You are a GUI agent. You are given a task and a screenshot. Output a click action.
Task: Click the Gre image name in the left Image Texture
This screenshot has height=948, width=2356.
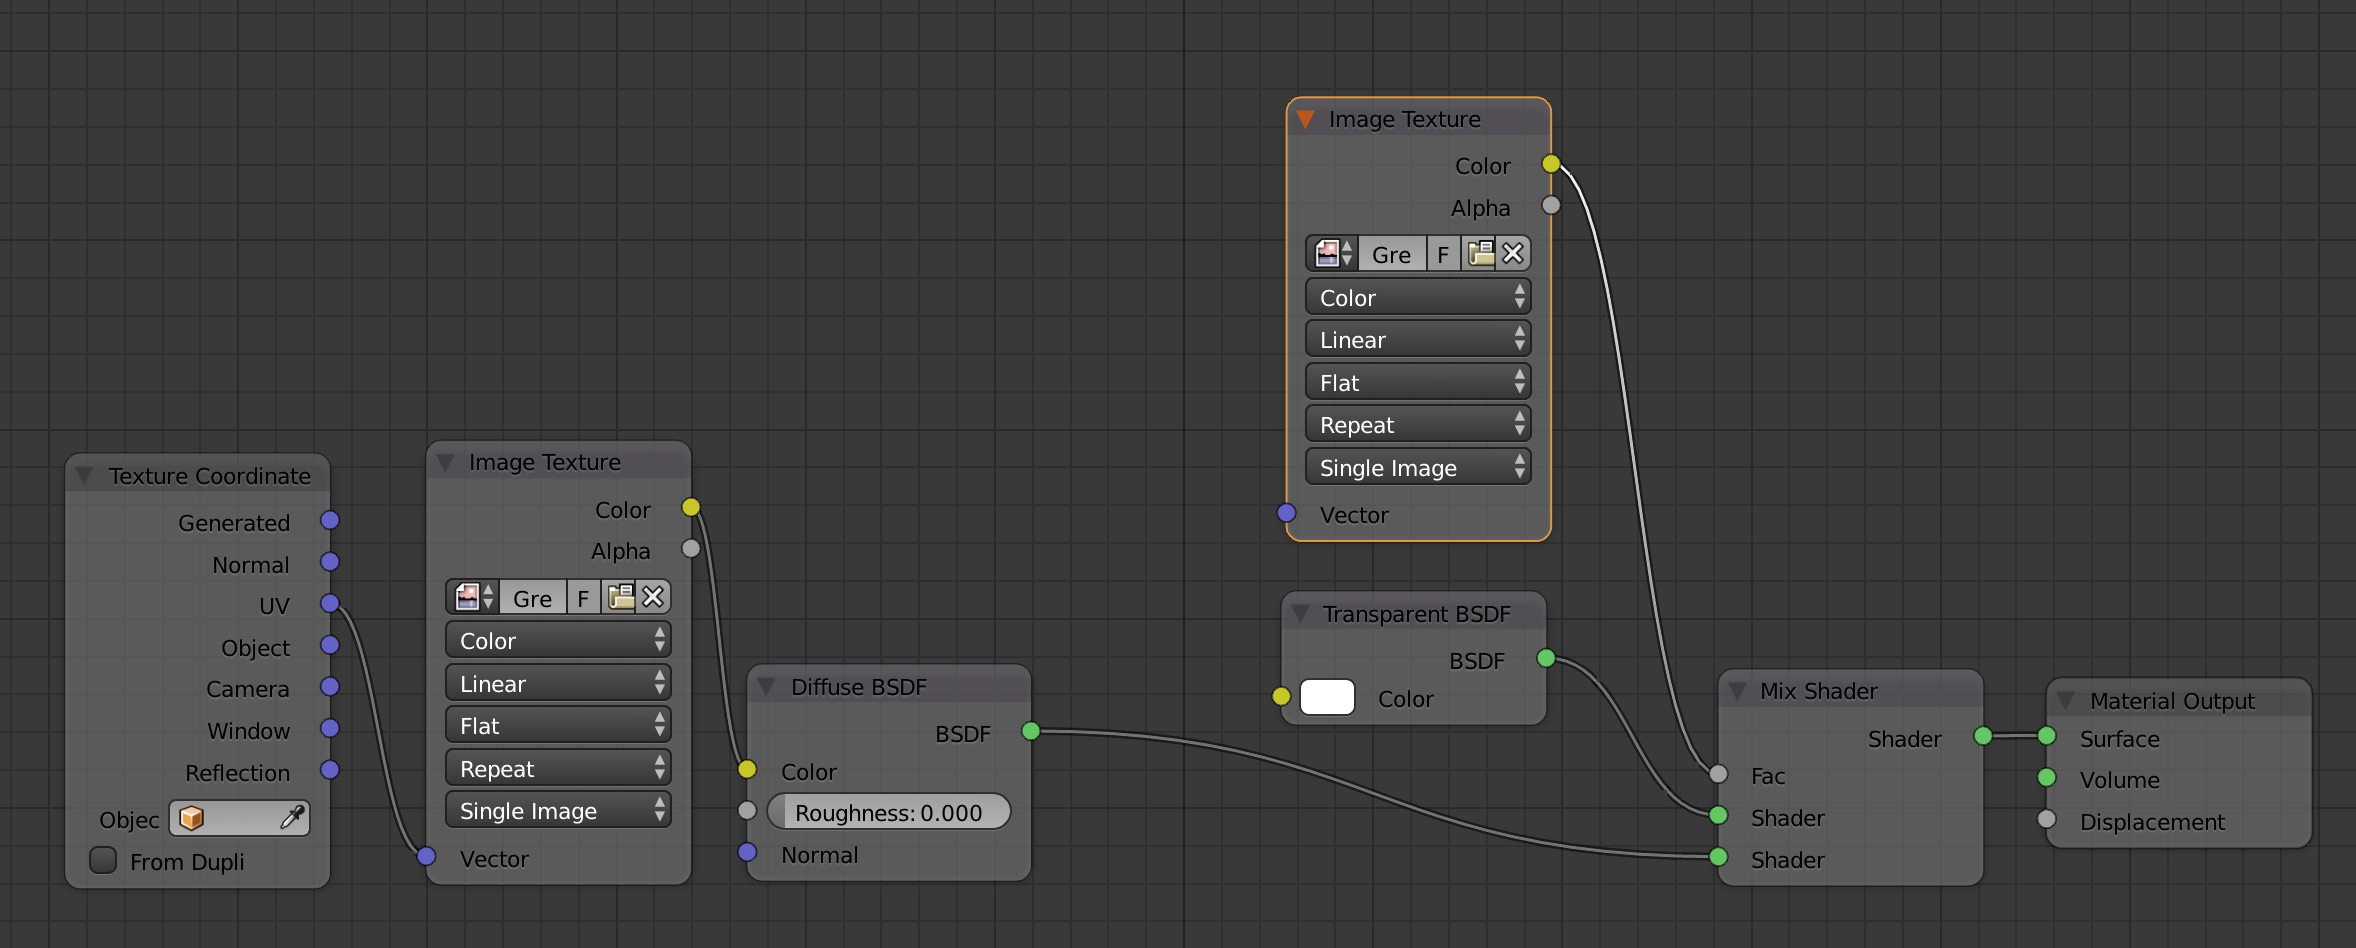[x=532, y=598]
